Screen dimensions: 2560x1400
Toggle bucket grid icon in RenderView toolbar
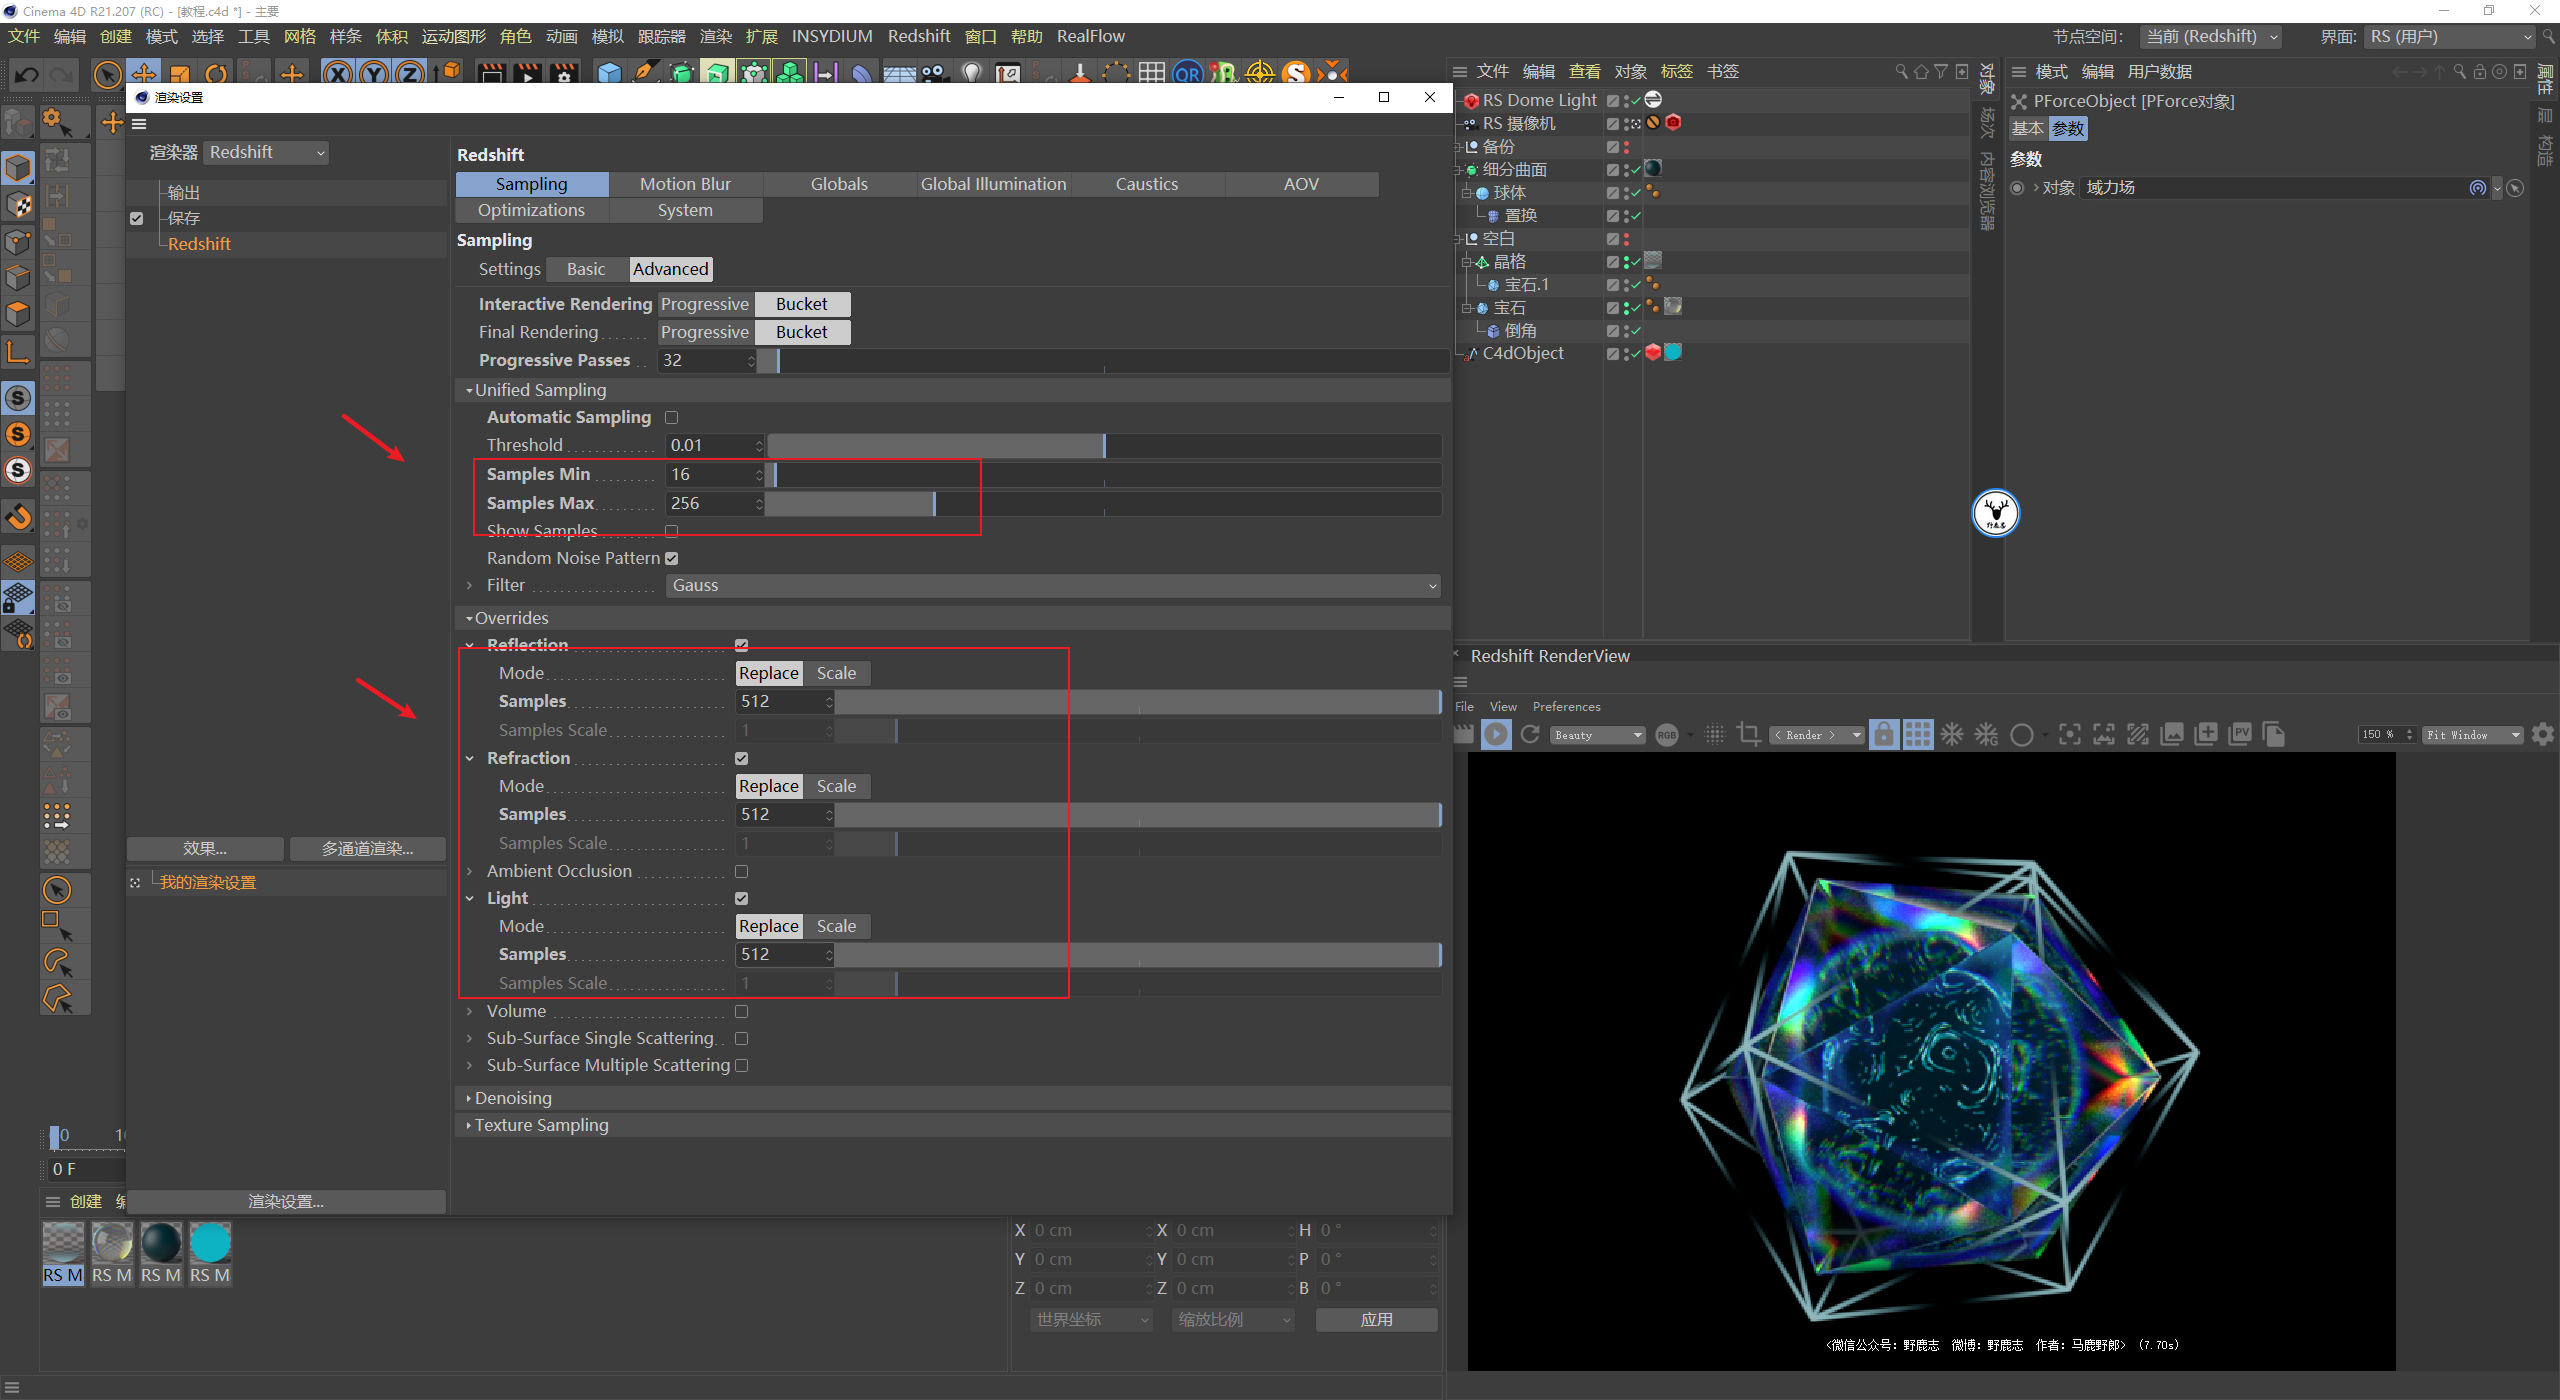coord(1917,735)
